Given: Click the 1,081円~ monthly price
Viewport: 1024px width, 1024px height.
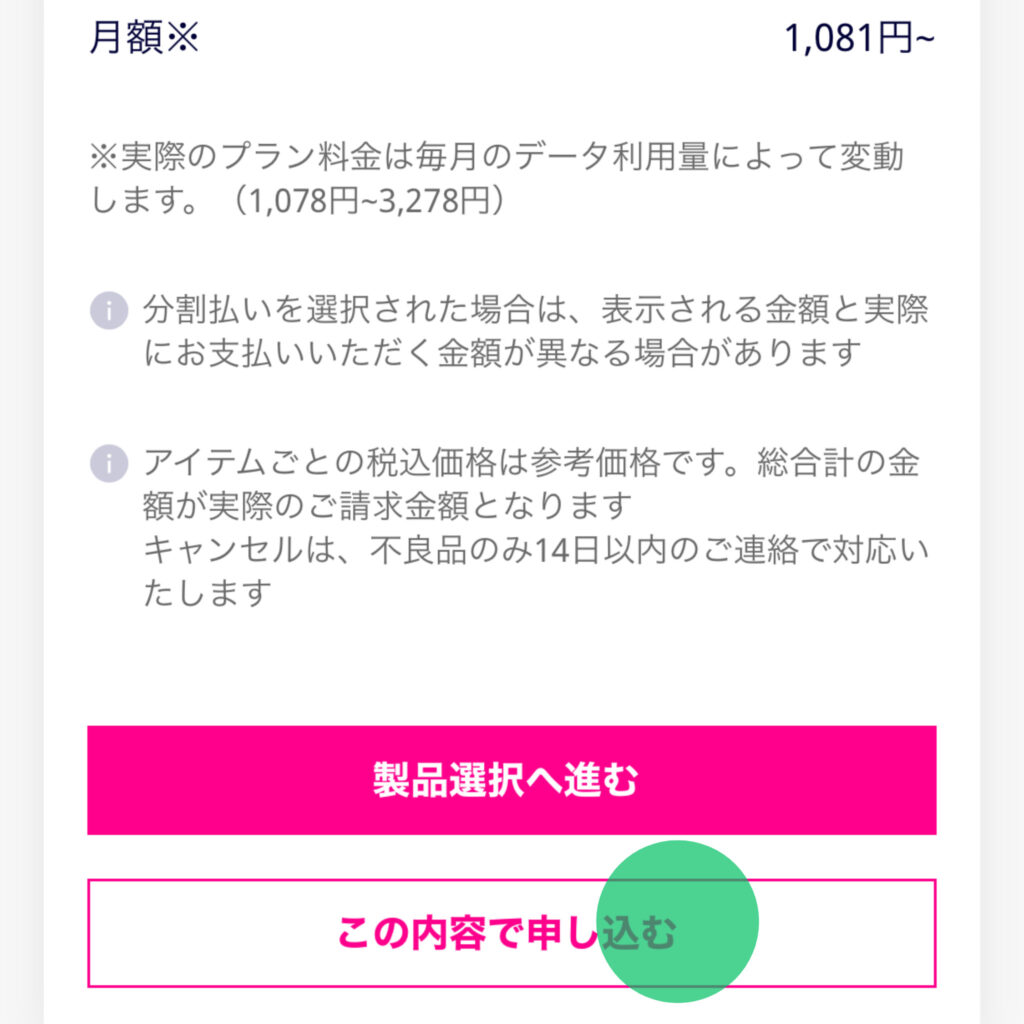Looking at the screenshot, I should click(859, 38).
